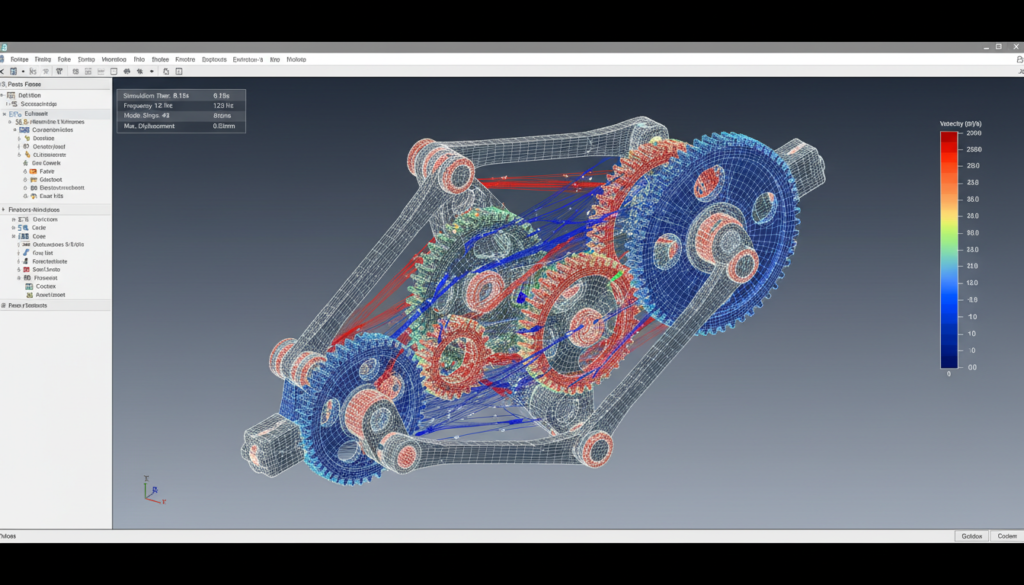Click the icon beside Exat hlts
1024x585 pixels.
pos(33,196)
